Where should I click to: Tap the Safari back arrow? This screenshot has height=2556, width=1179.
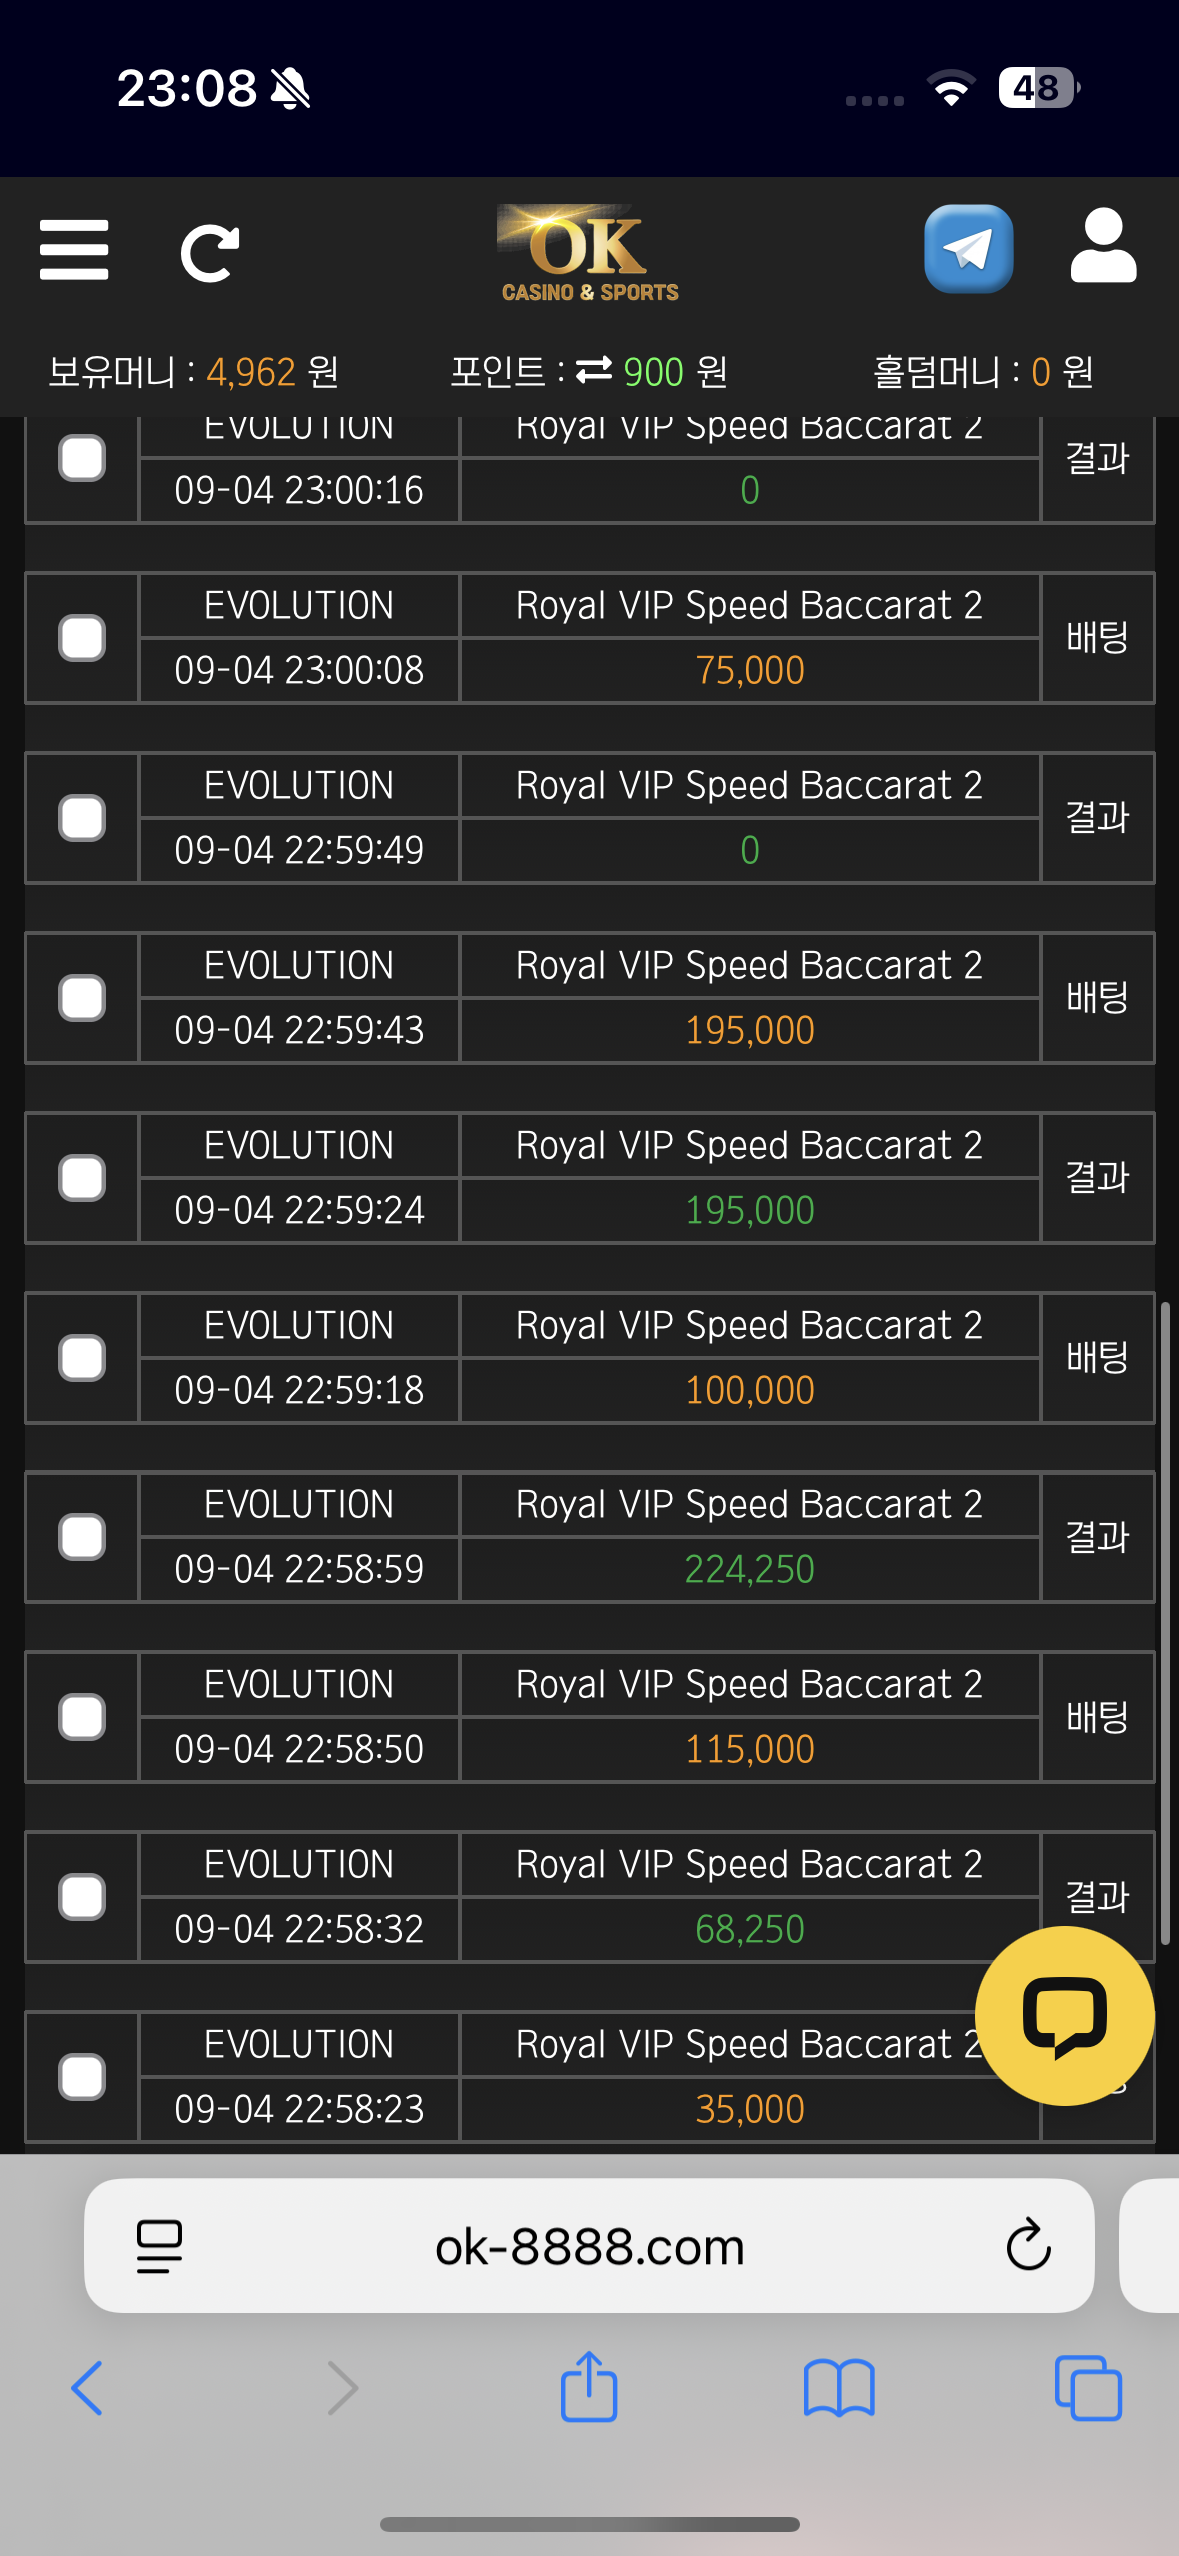point(87,2388)
